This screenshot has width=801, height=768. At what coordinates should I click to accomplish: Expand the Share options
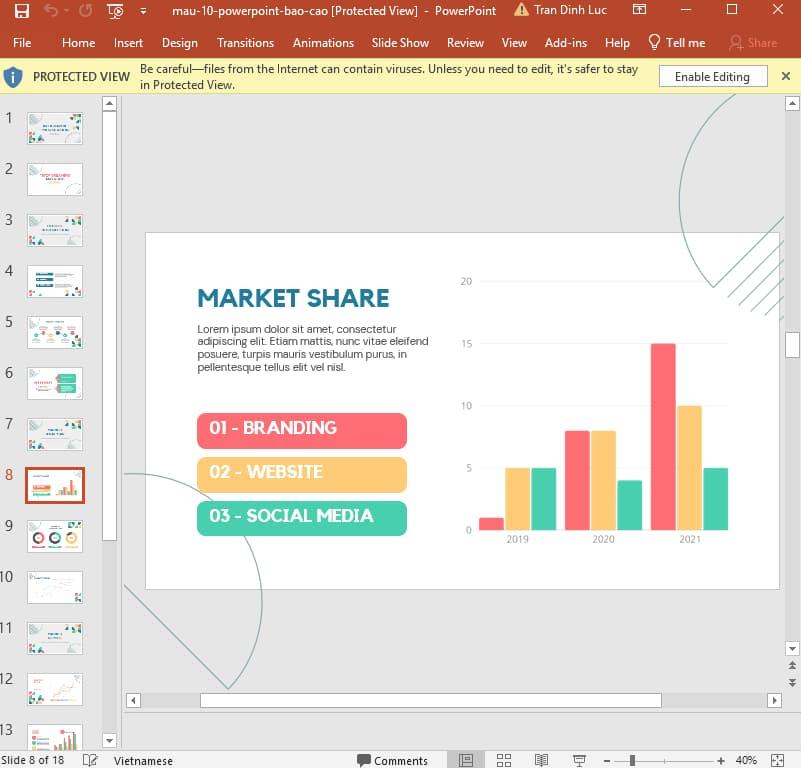click(755, 43)
